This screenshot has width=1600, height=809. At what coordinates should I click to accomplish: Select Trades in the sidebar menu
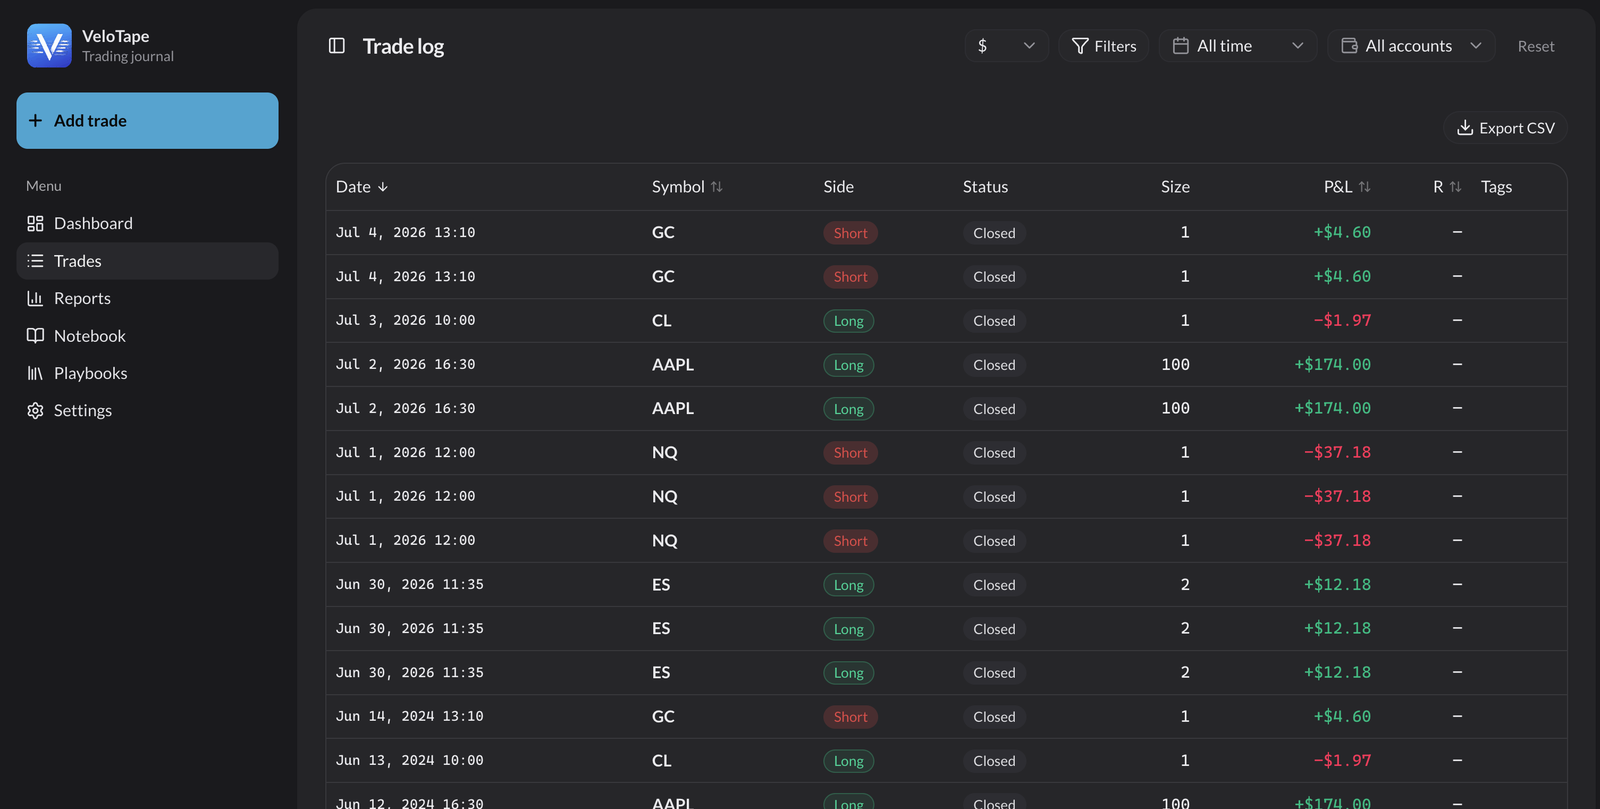tap(147, 261)
